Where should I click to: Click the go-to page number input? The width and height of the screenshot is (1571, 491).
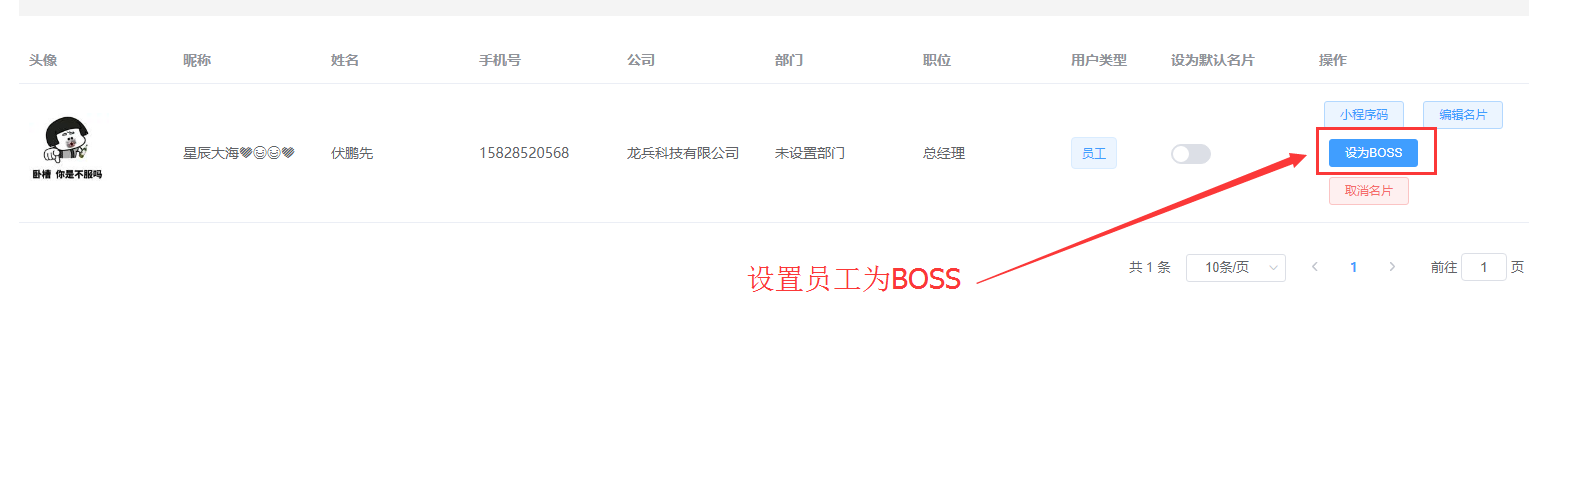coord(1484,267)
